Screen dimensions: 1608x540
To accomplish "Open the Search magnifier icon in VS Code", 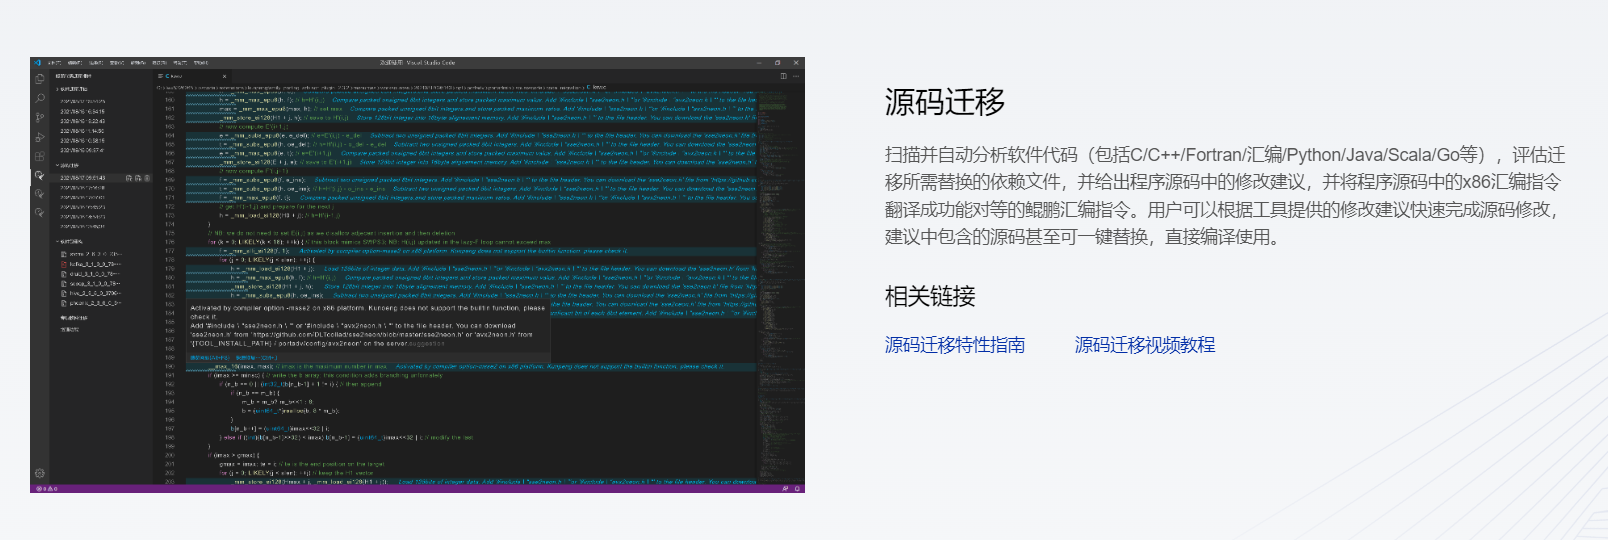I will (x=39, y=99).
